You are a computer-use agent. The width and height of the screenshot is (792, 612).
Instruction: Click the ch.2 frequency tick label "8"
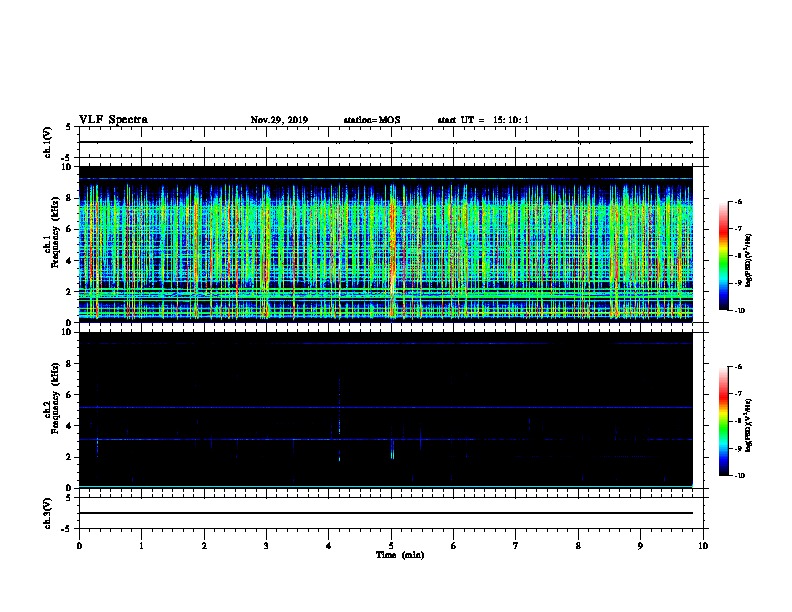(x=69, y=364)
